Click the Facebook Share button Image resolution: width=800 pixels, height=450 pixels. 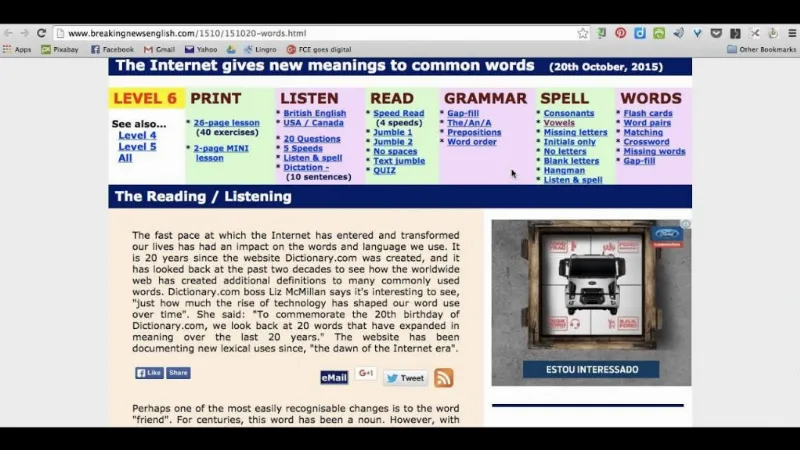[x=178, y=373]
